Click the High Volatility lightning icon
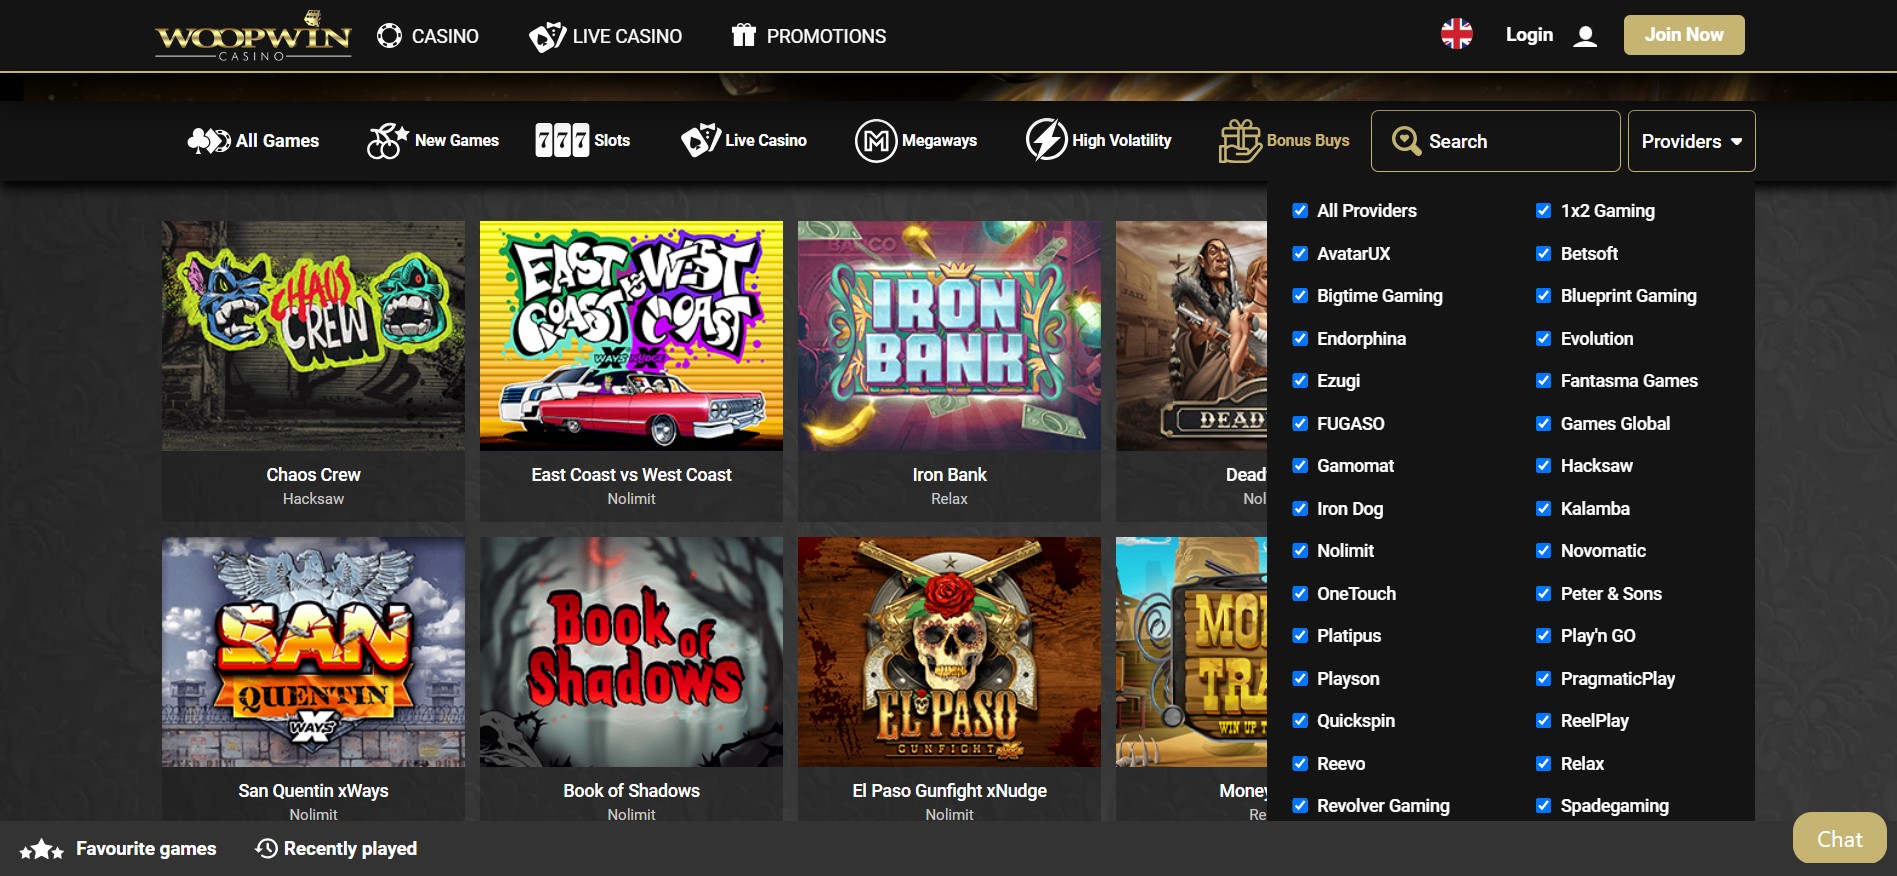Image resolution: width=1897 pixels, height=876 pixels. coord(1047,140)
